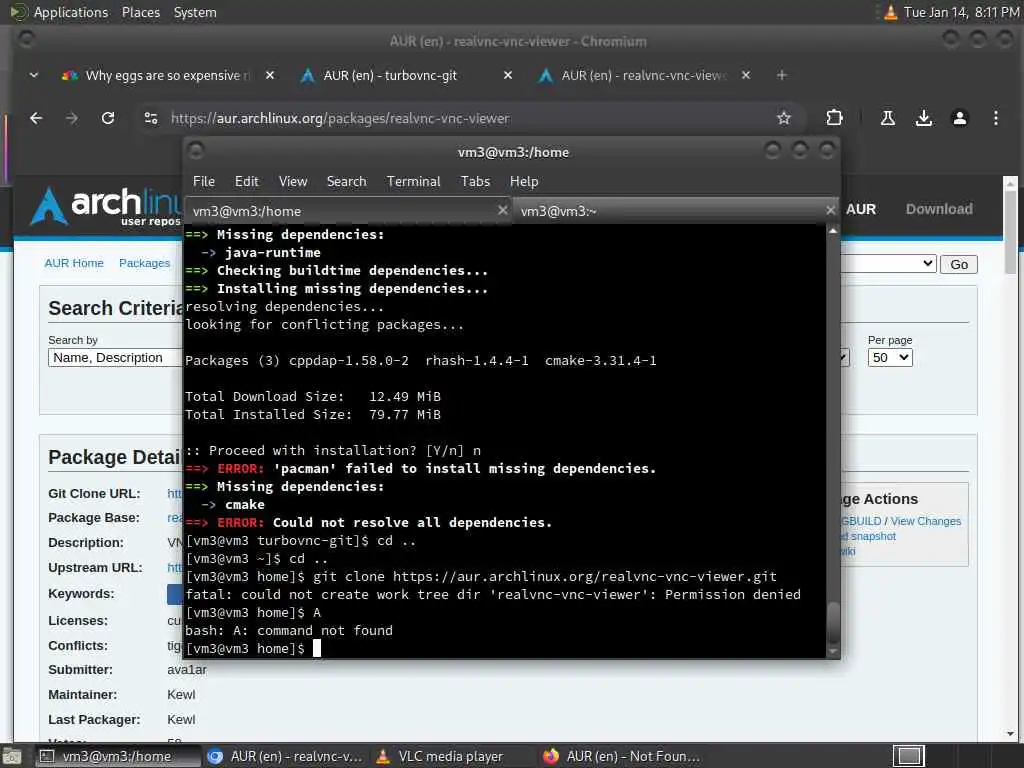Viewport: 1024px width, 768px height.
Task: Click the snapshot download link
Action: pos(869,536)
